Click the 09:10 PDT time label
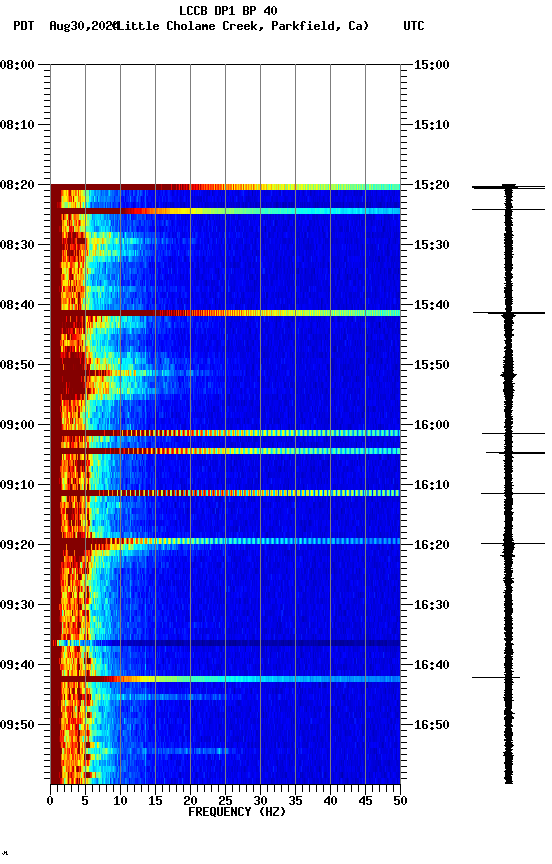 tap(17, 485)
